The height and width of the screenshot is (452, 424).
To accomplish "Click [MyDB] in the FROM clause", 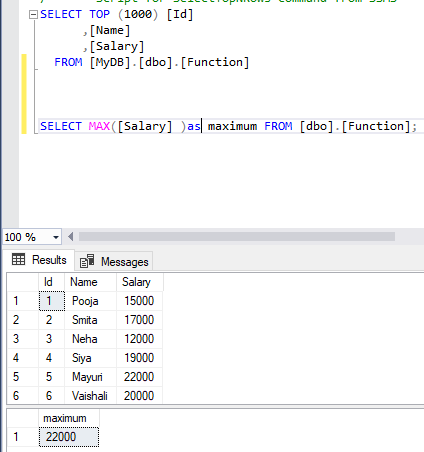I will 110,62.
